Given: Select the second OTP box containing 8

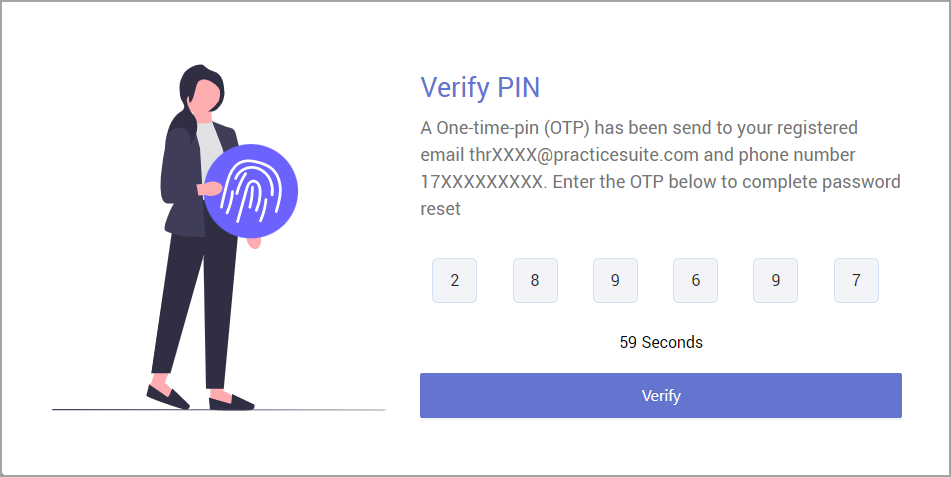Looking at the screenshot, I should (535, 281).
